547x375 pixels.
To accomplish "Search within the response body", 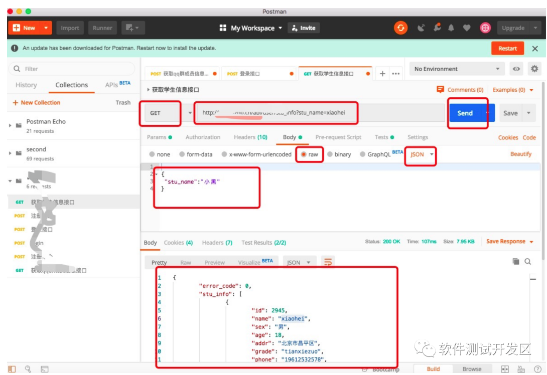I will pos(528,261).
